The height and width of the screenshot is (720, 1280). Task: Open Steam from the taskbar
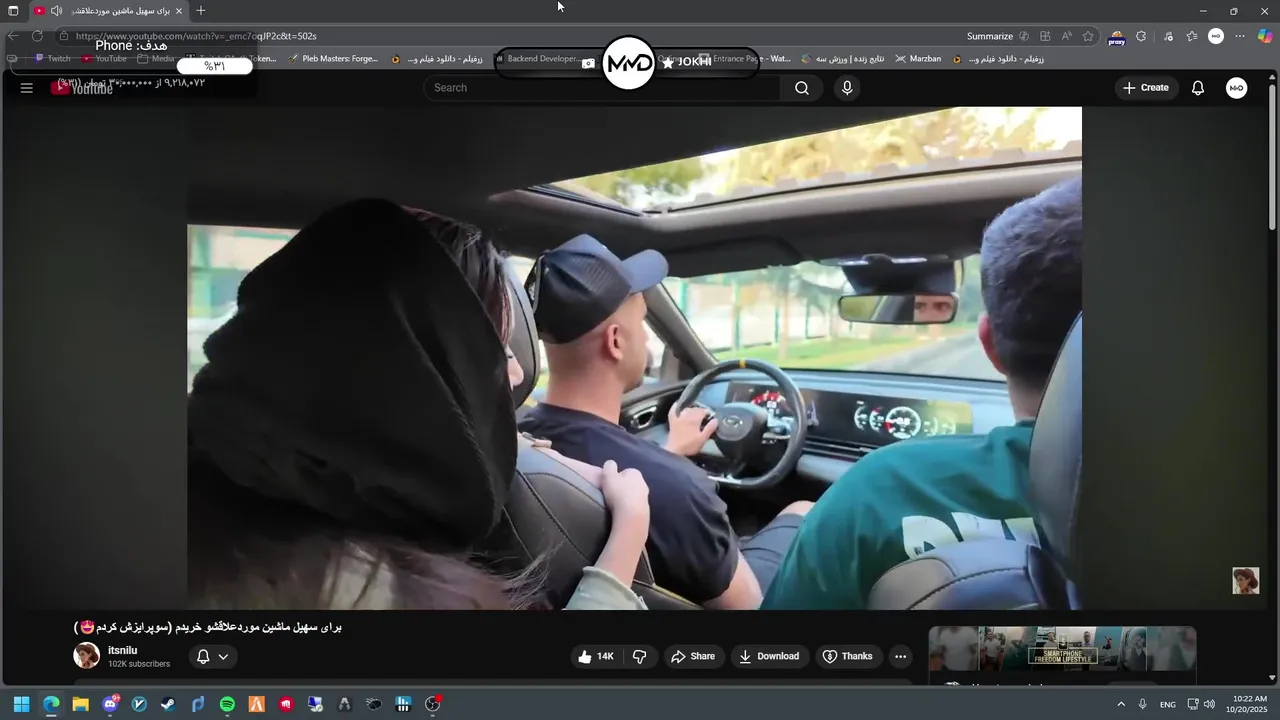pos(168,704)
